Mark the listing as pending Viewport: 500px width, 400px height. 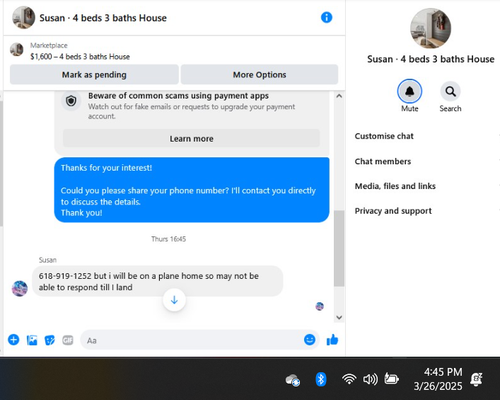point(94,74)
